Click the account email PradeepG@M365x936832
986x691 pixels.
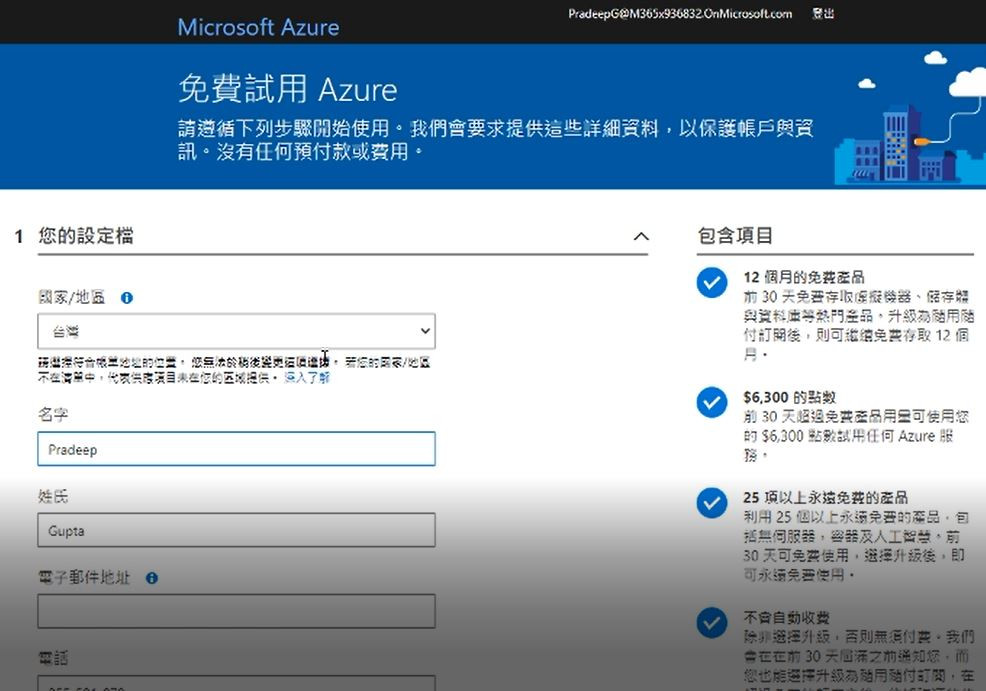coord(680,14)
